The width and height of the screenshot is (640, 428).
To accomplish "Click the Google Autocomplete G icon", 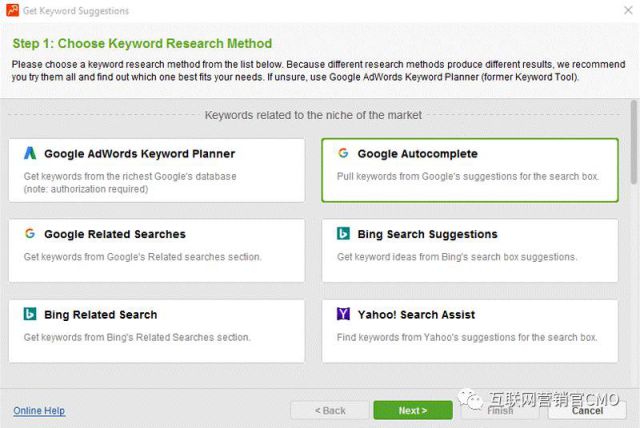I will tap(343, 154).
